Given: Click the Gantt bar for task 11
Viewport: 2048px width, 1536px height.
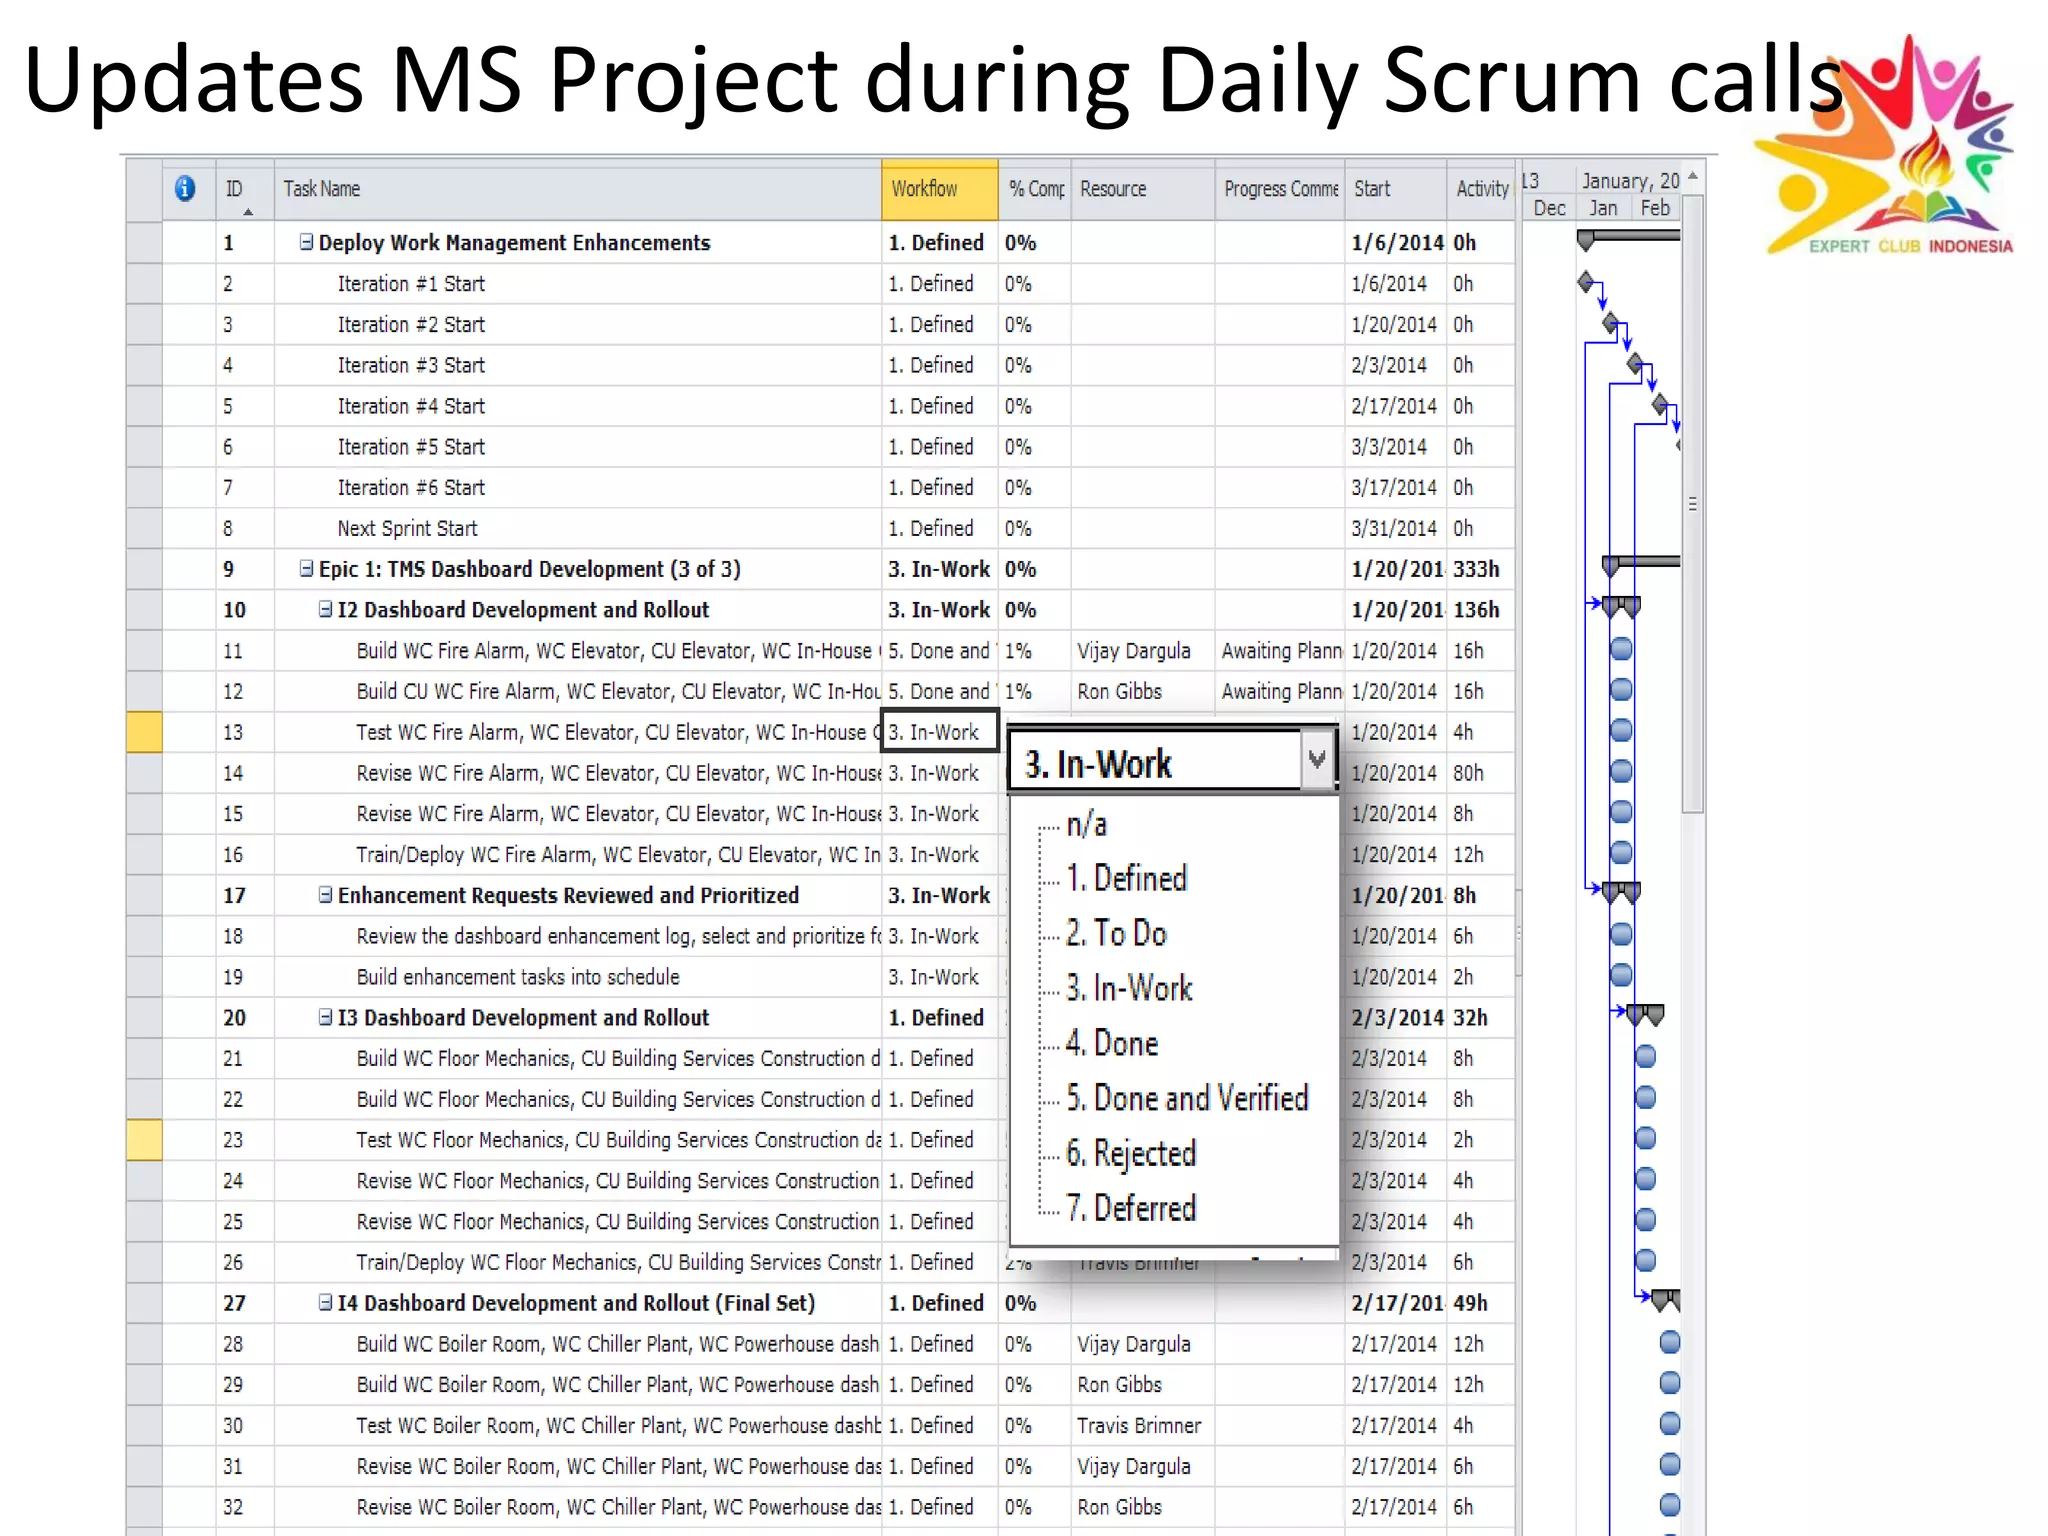Looking at the screenshot, I should point(1621,650).
